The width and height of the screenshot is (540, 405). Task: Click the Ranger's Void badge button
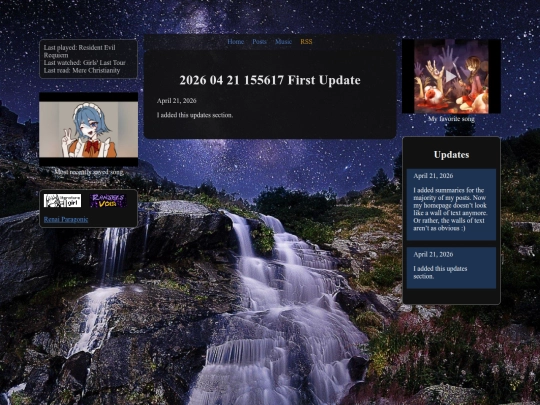[107, 201]
